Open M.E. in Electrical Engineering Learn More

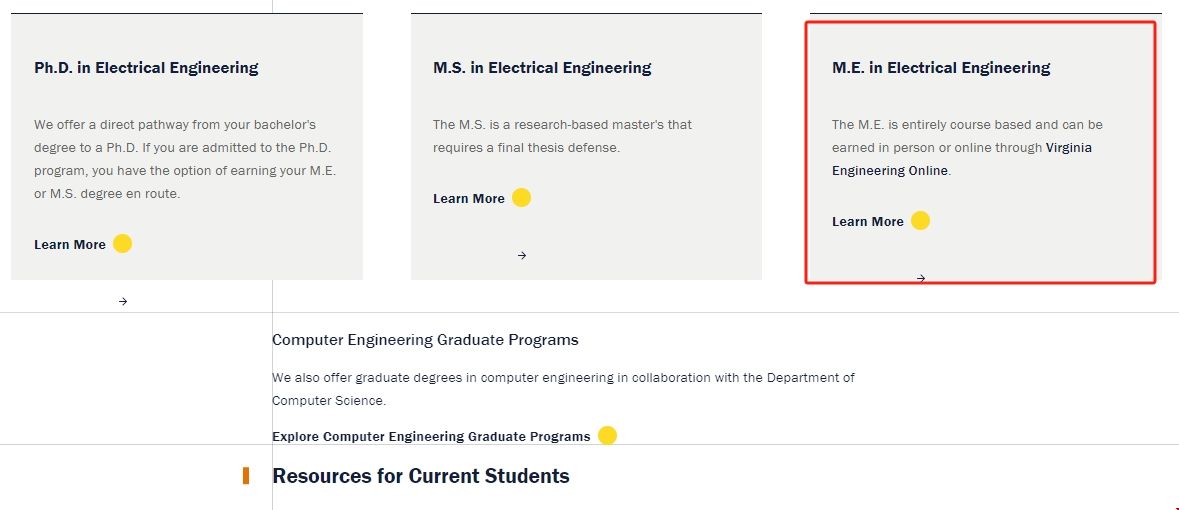pyautogui.click(x=868, y=222)
